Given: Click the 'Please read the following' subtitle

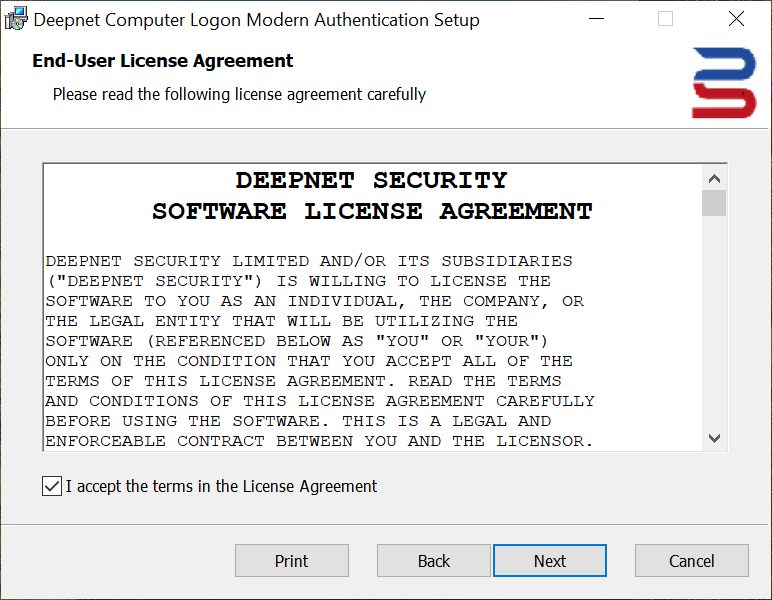Looking at the screenshot, I should coord(239,95).
